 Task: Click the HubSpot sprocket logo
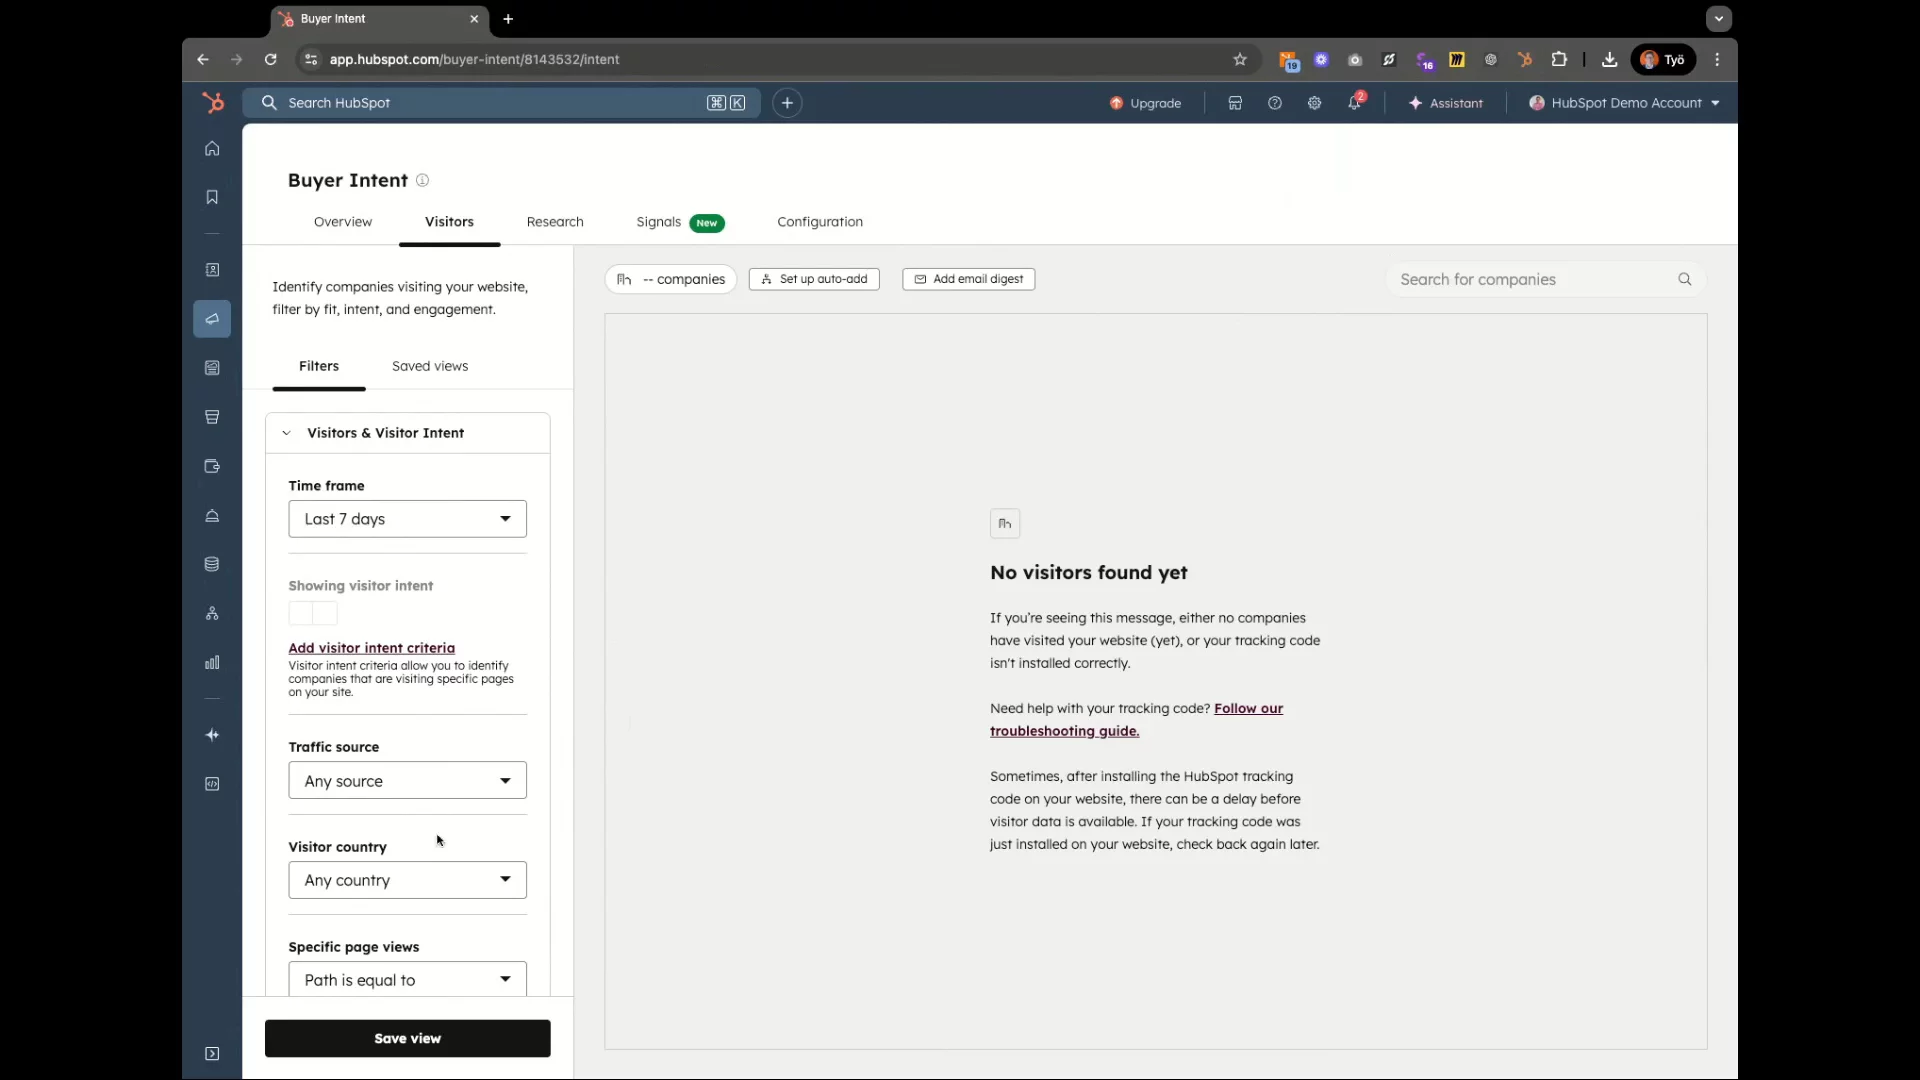click(212, 103)
